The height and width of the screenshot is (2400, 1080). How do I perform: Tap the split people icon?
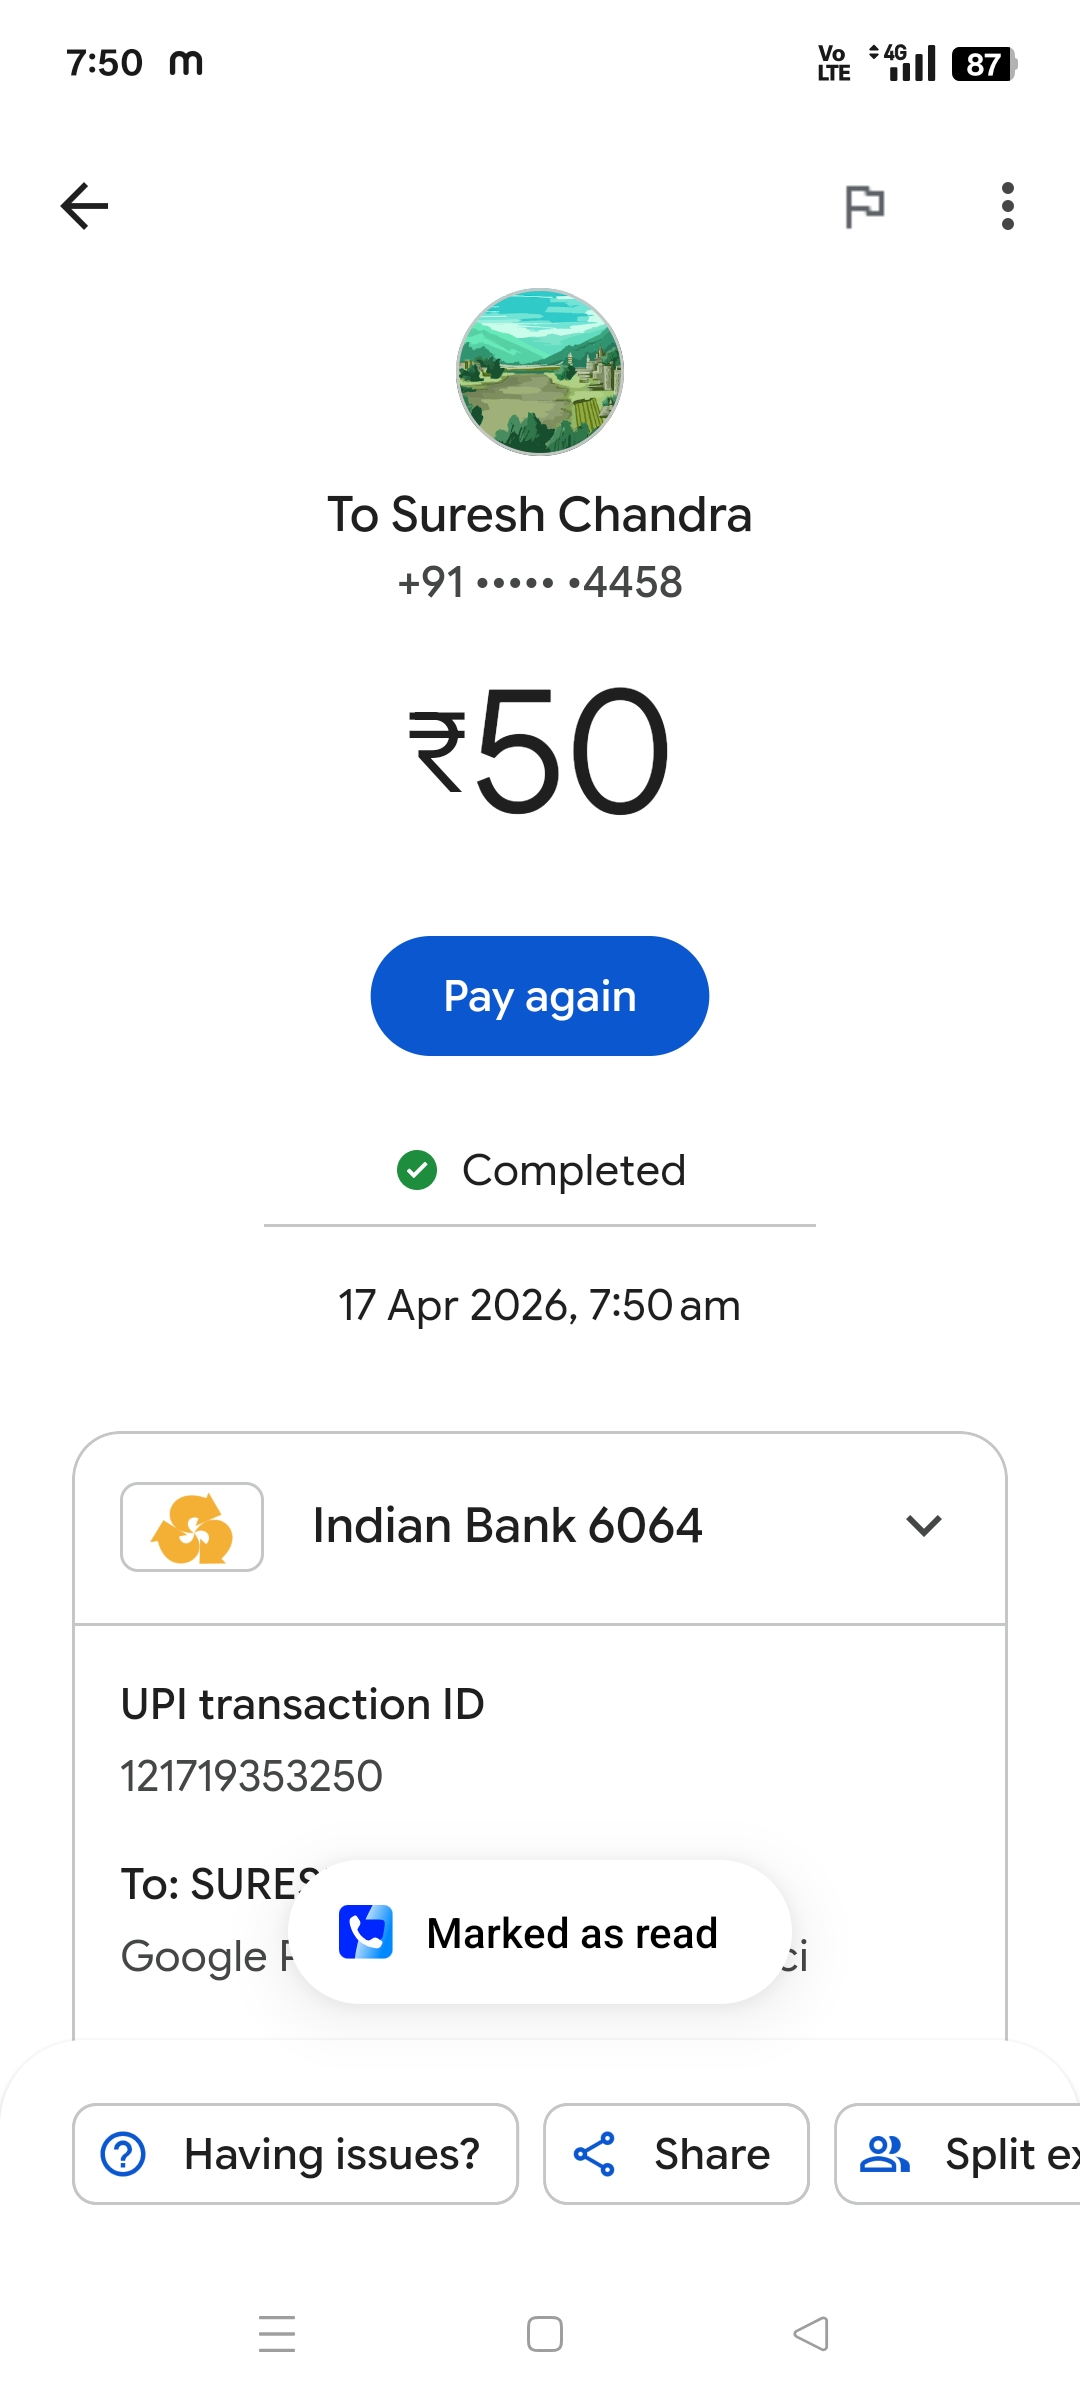[885, 2154]
